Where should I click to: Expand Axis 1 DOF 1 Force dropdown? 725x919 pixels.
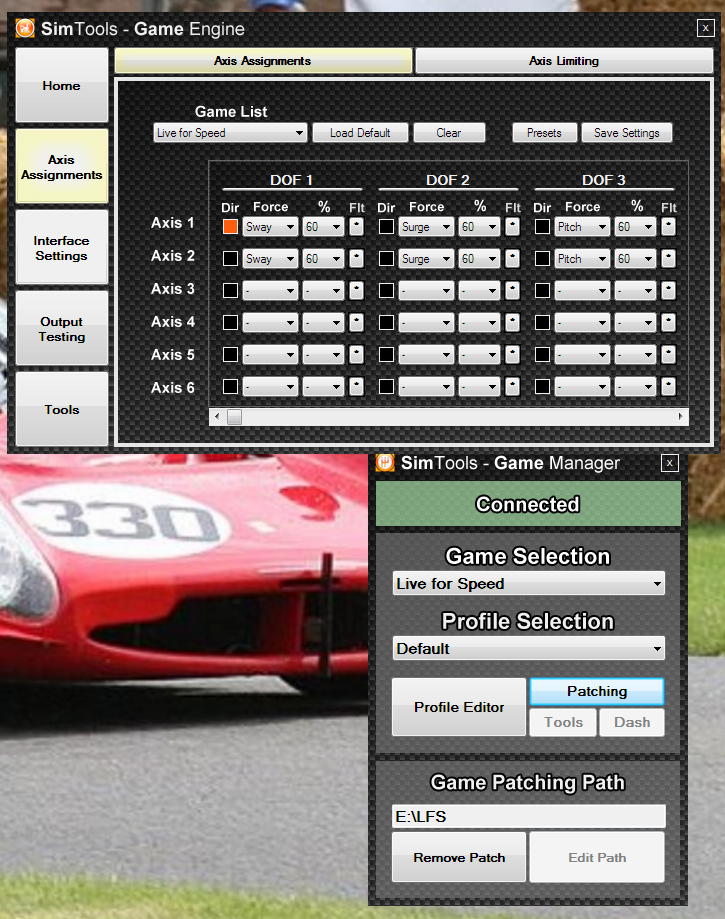click(270, 227)
